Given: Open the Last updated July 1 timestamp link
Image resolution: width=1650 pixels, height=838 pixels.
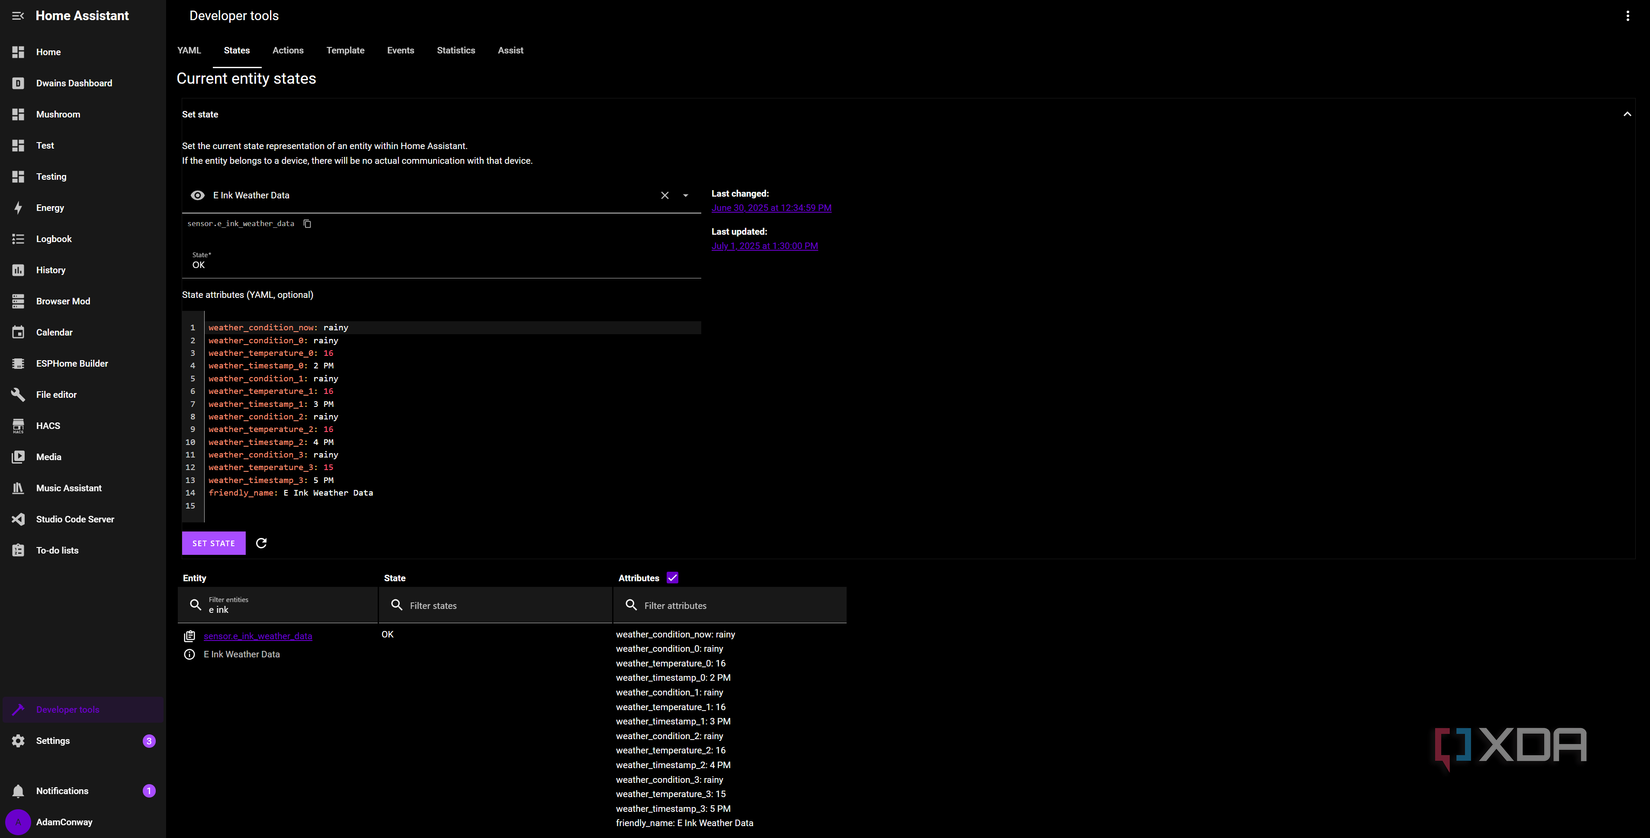Looking at the screenshot, I should (x=765, y=246).
